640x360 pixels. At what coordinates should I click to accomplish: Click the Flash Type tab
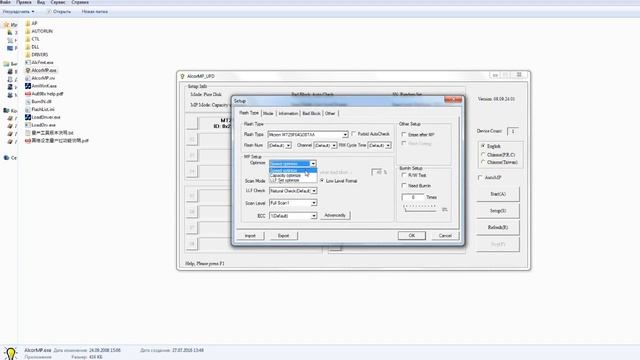click(249, 113)
